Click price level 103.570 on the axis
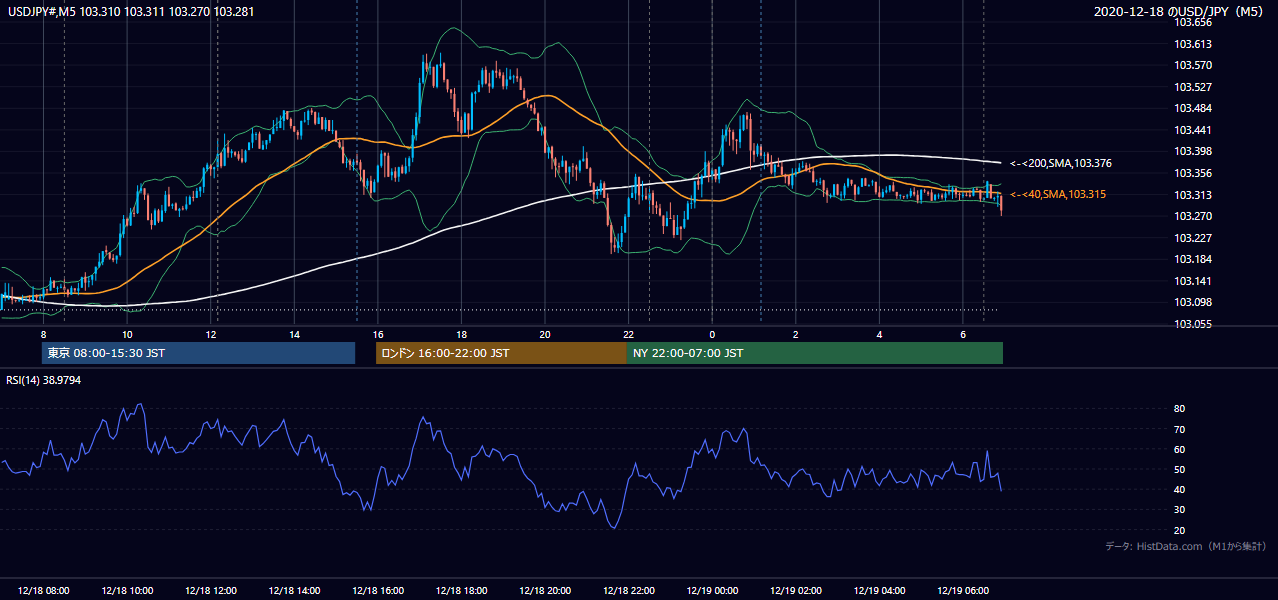This screenshot has height=600, width=1278. click(1194, 65)
